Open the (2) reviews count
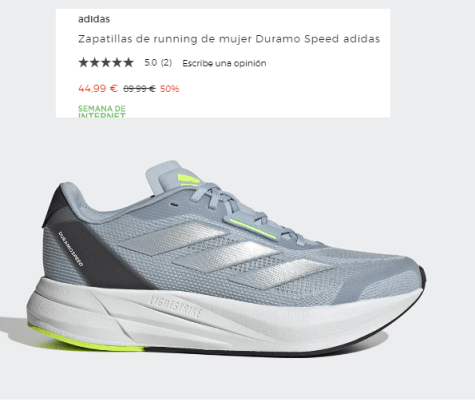Image resolution: width=475 pixels, height=418 pixels. (x=166, y=63)
